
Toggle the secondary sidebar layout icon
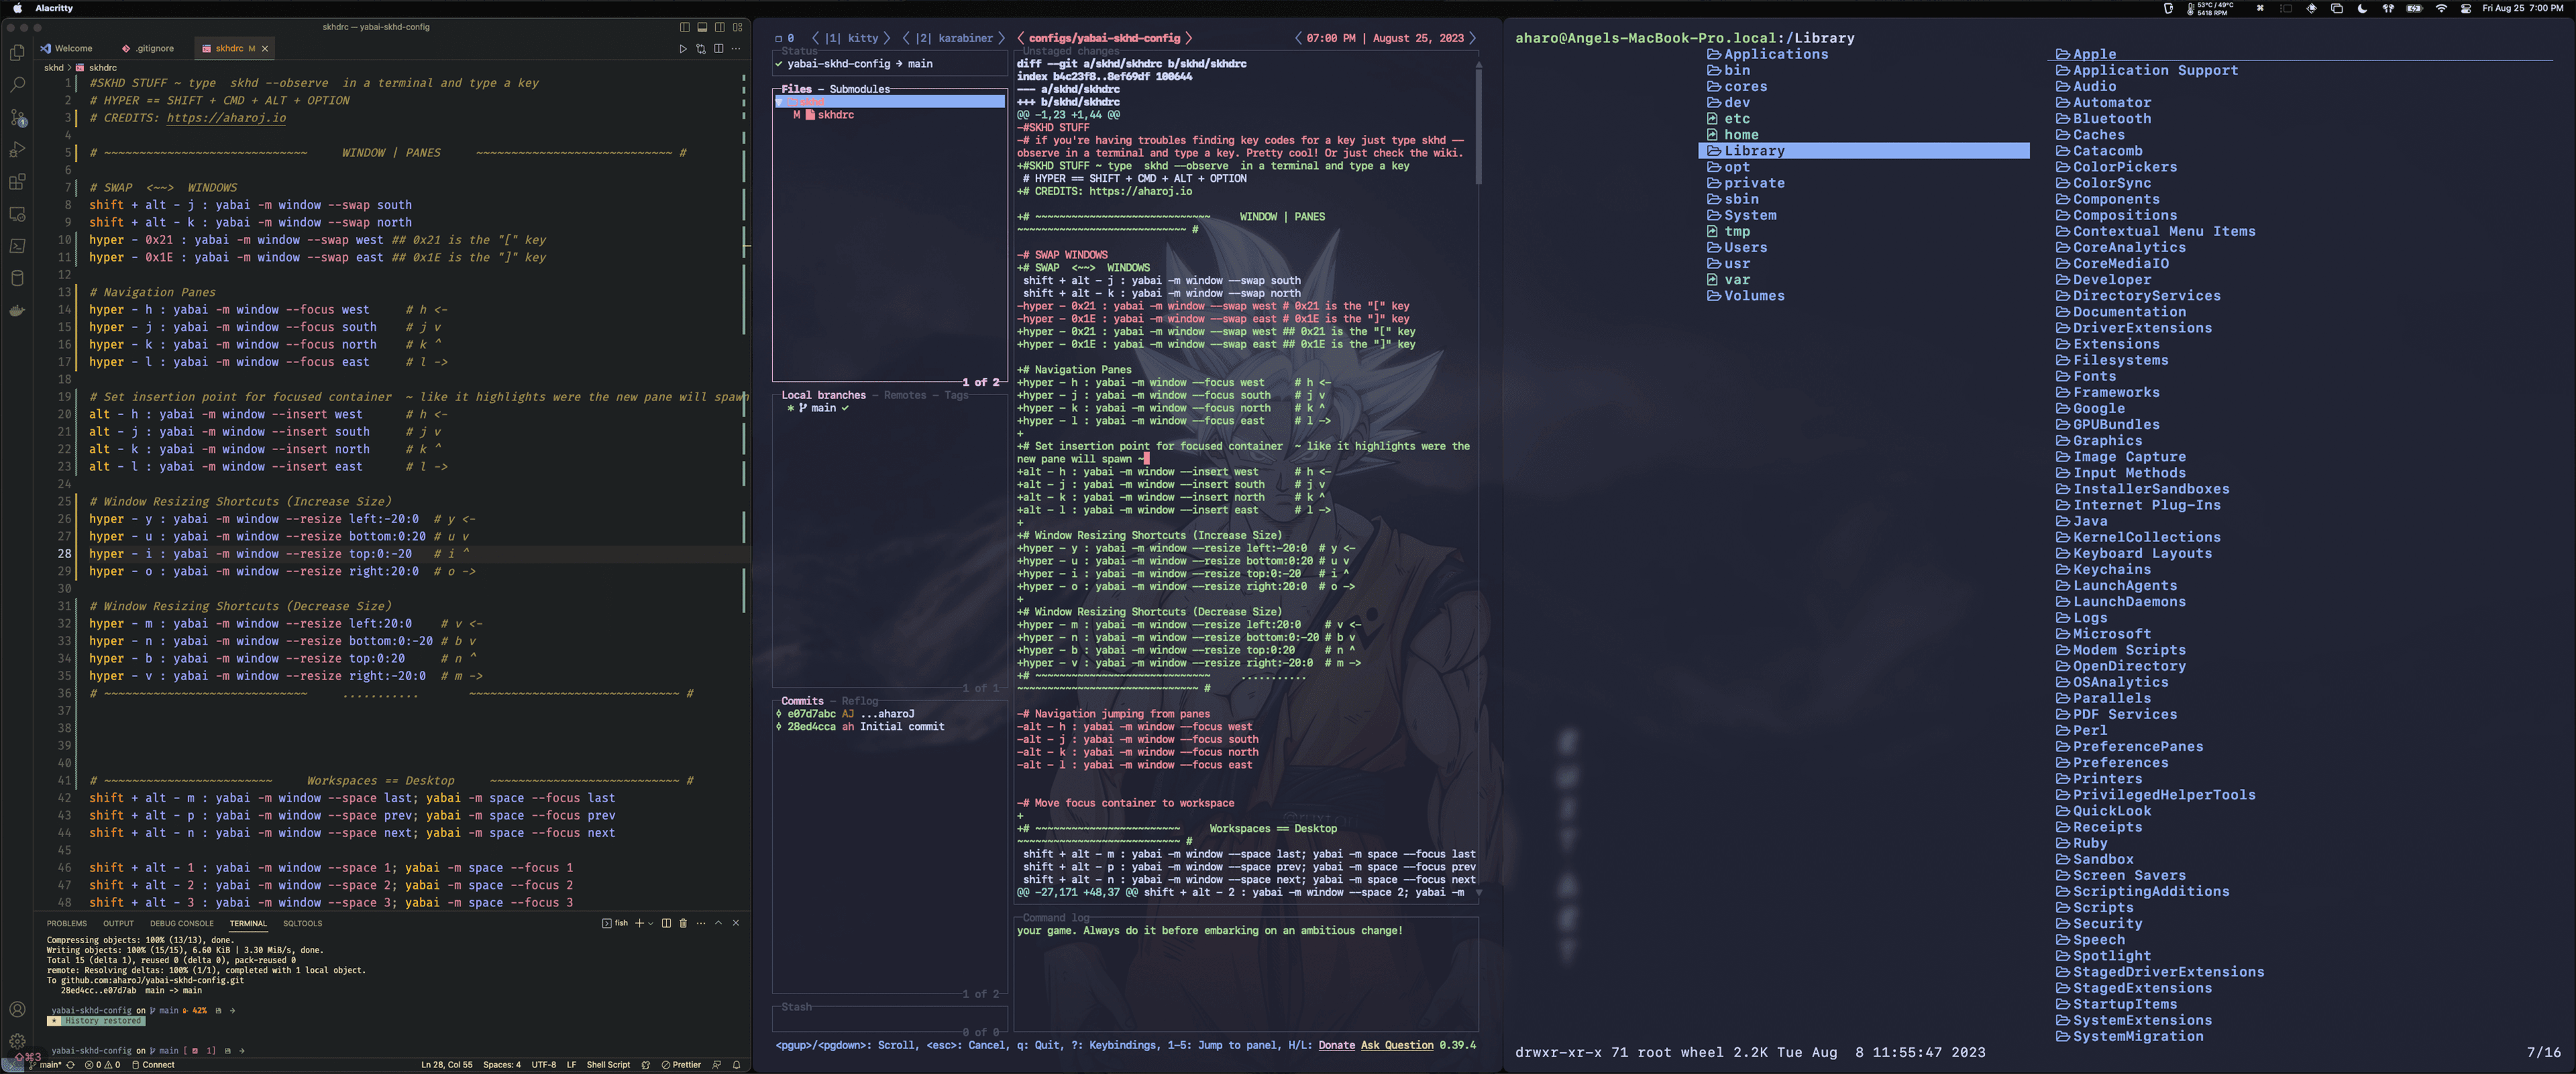720,28
